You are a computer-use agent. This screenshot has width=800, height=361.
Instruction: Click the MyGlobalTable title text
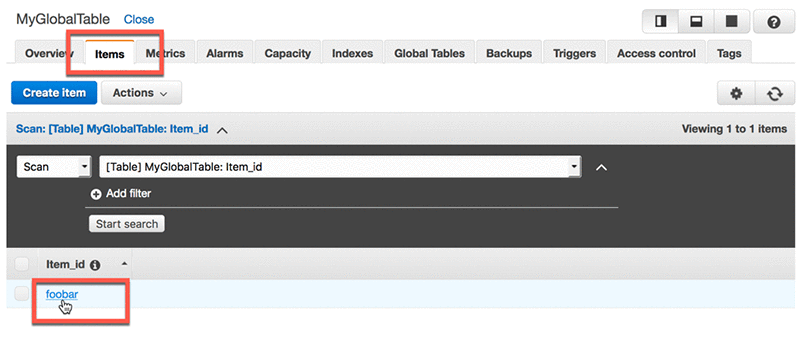click(x=63, y=19)
